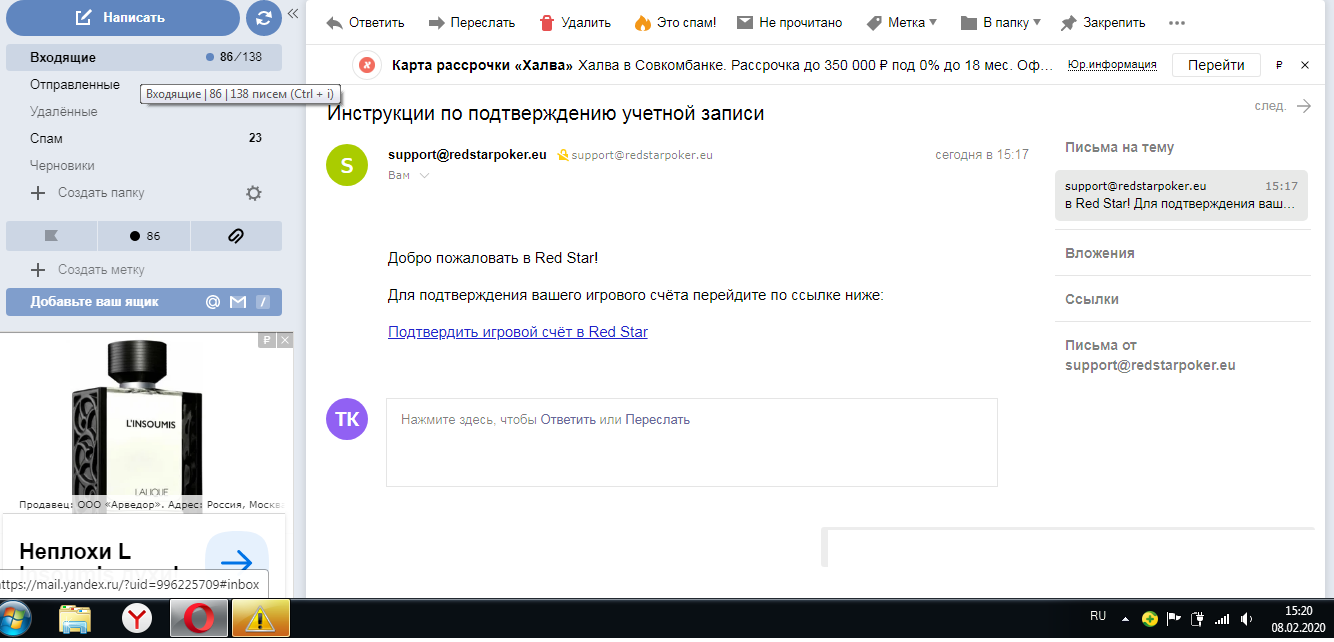The width and height of the screenshot is (1334, 642).
Task: Open the Метка label dropdown
Action: point(902,22)
